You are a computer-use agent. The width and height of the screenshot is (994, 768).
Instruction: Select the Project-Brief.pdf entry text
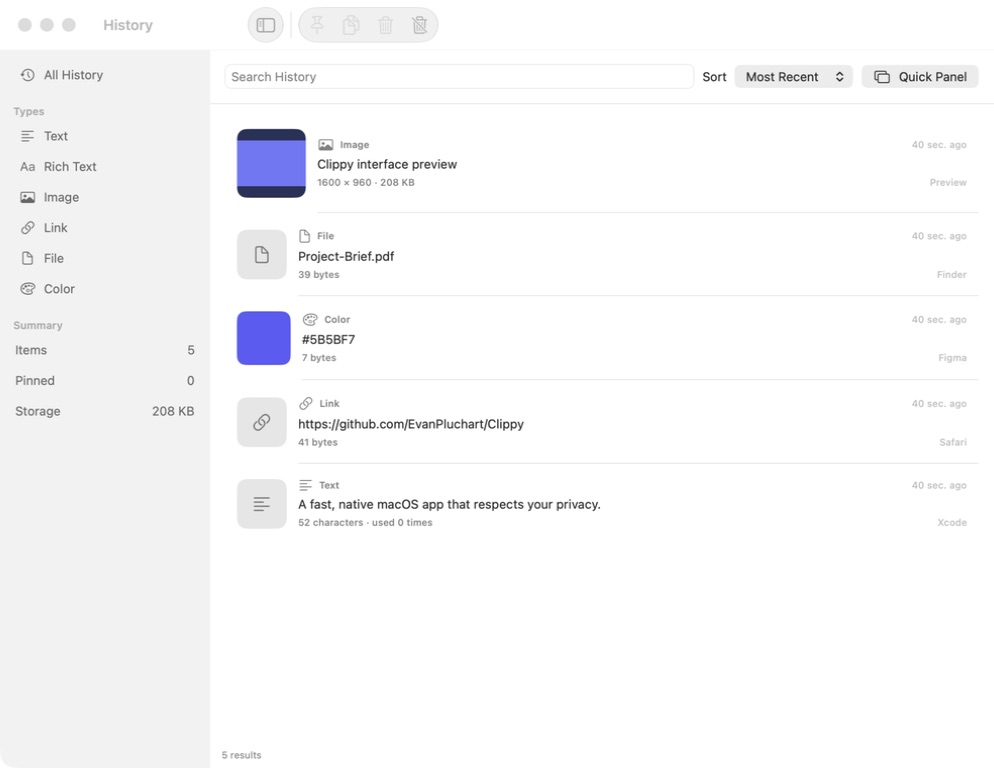point(346,256)
